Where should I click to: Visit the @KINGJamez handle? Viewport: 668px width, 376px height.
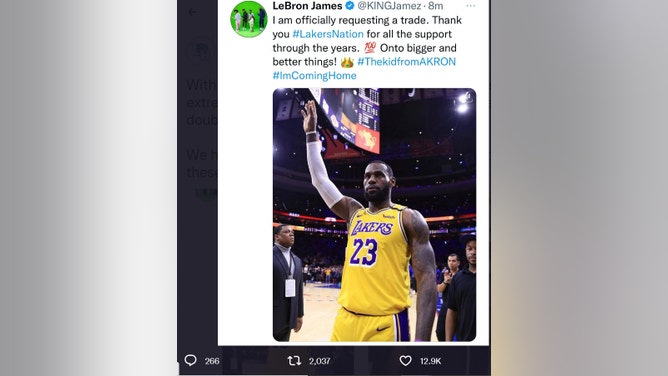pos(389,6)
